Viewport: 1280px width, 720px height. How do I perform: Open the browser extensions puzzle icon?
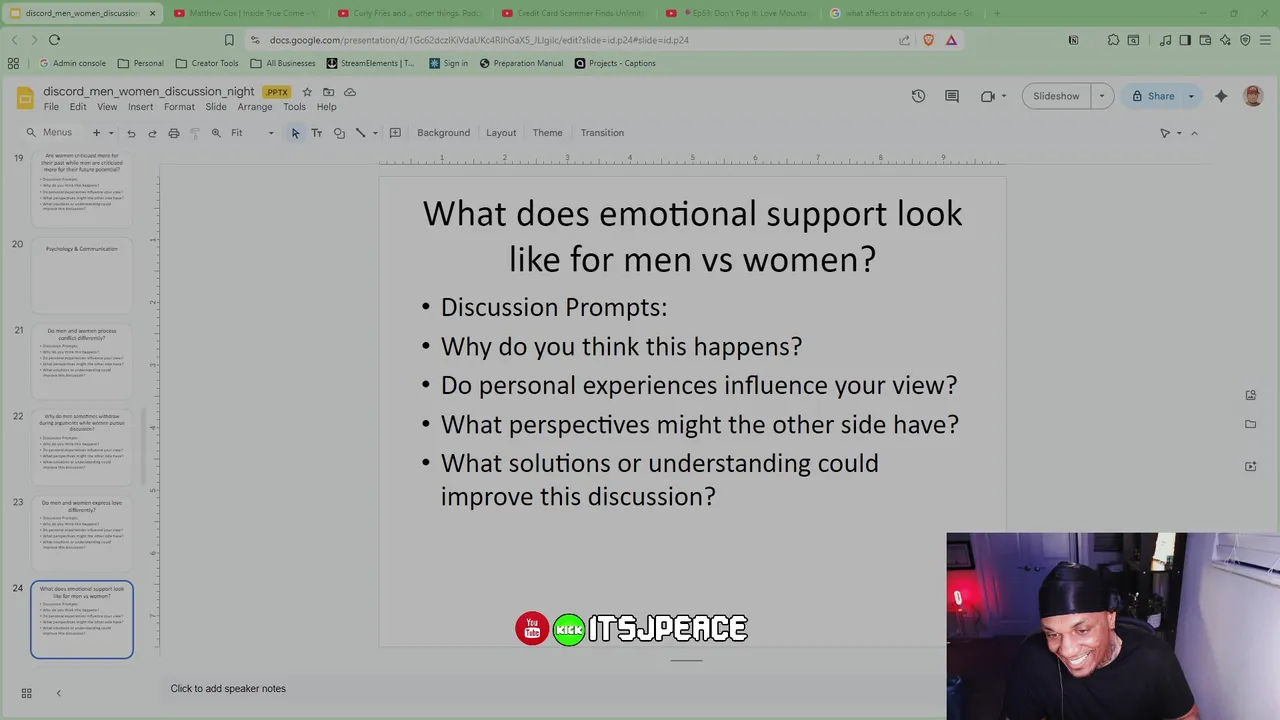tap(1113, 40)
